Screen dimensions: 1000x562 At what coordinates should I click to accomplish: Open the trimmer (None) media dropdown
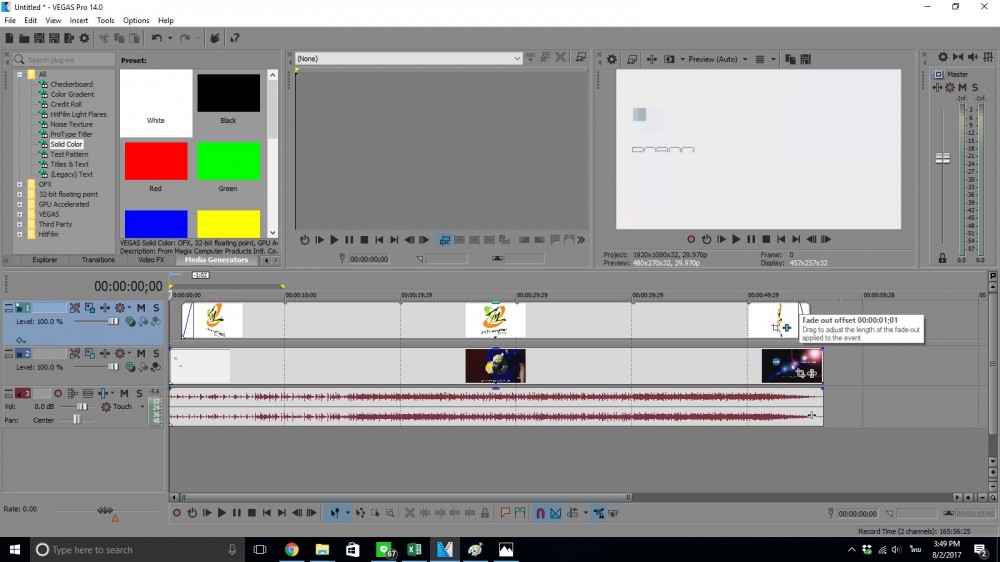[516, 59]
